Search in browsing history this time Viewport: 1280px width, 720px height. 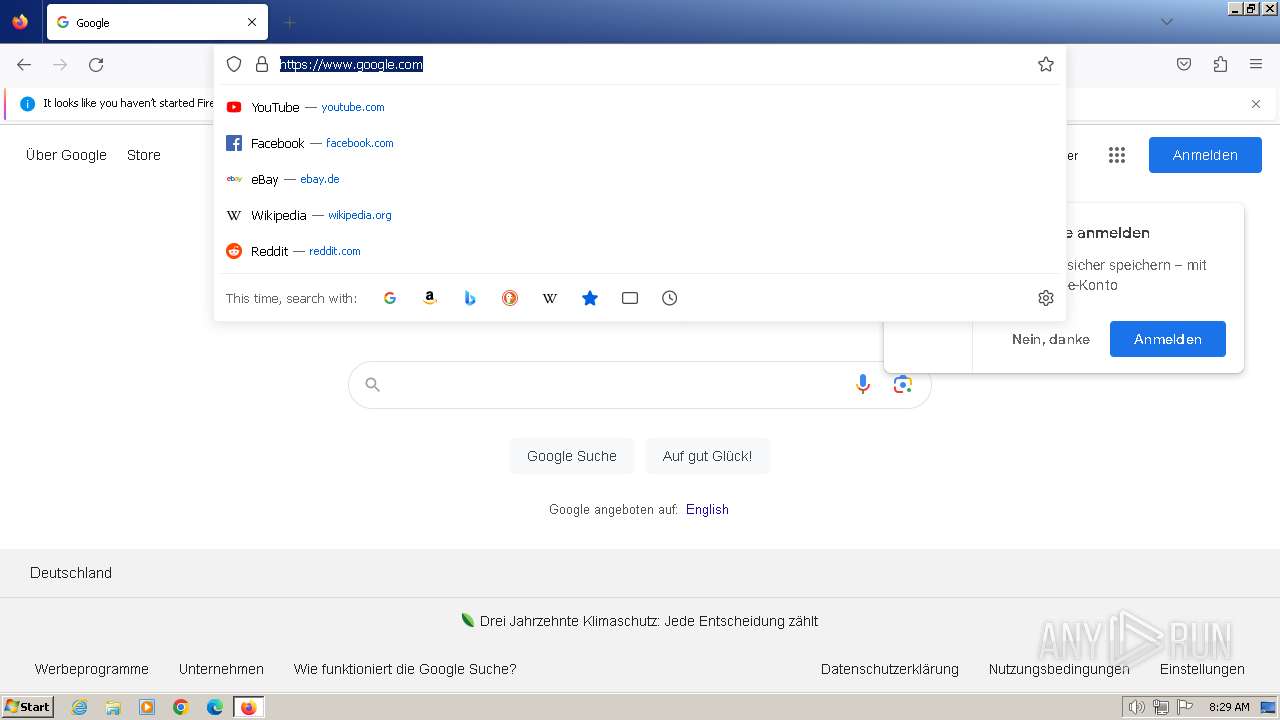coord(670,298)
